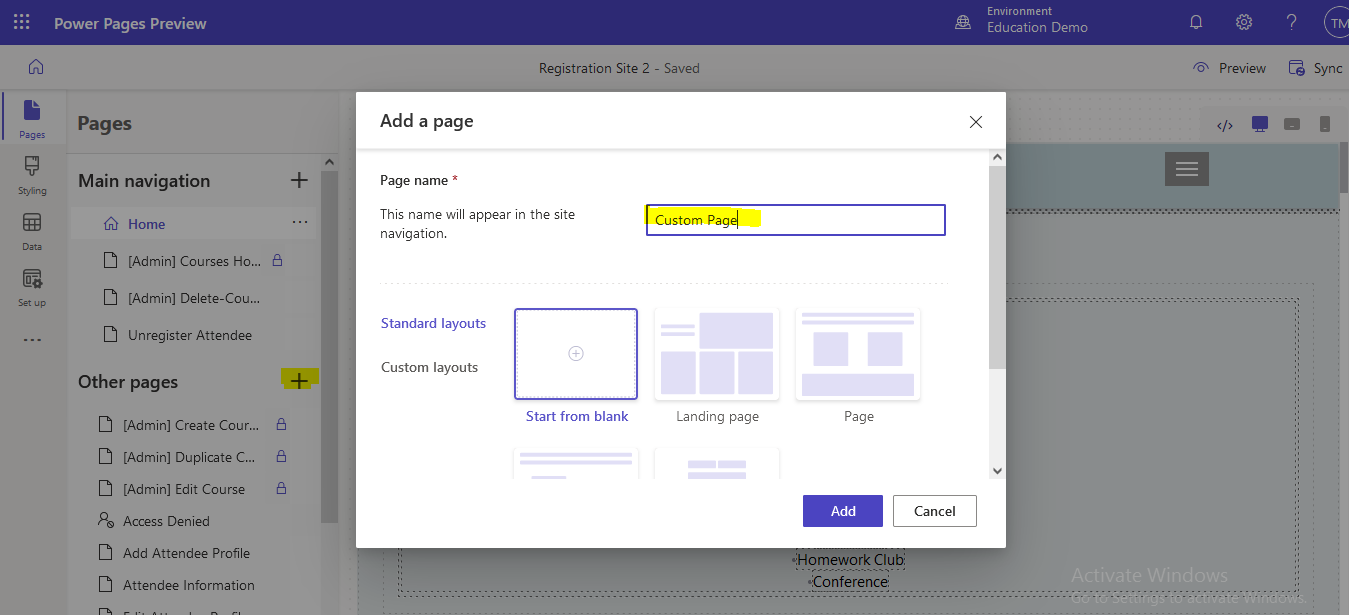Switch to mobile preview icon

click(x=1324, y=123)
